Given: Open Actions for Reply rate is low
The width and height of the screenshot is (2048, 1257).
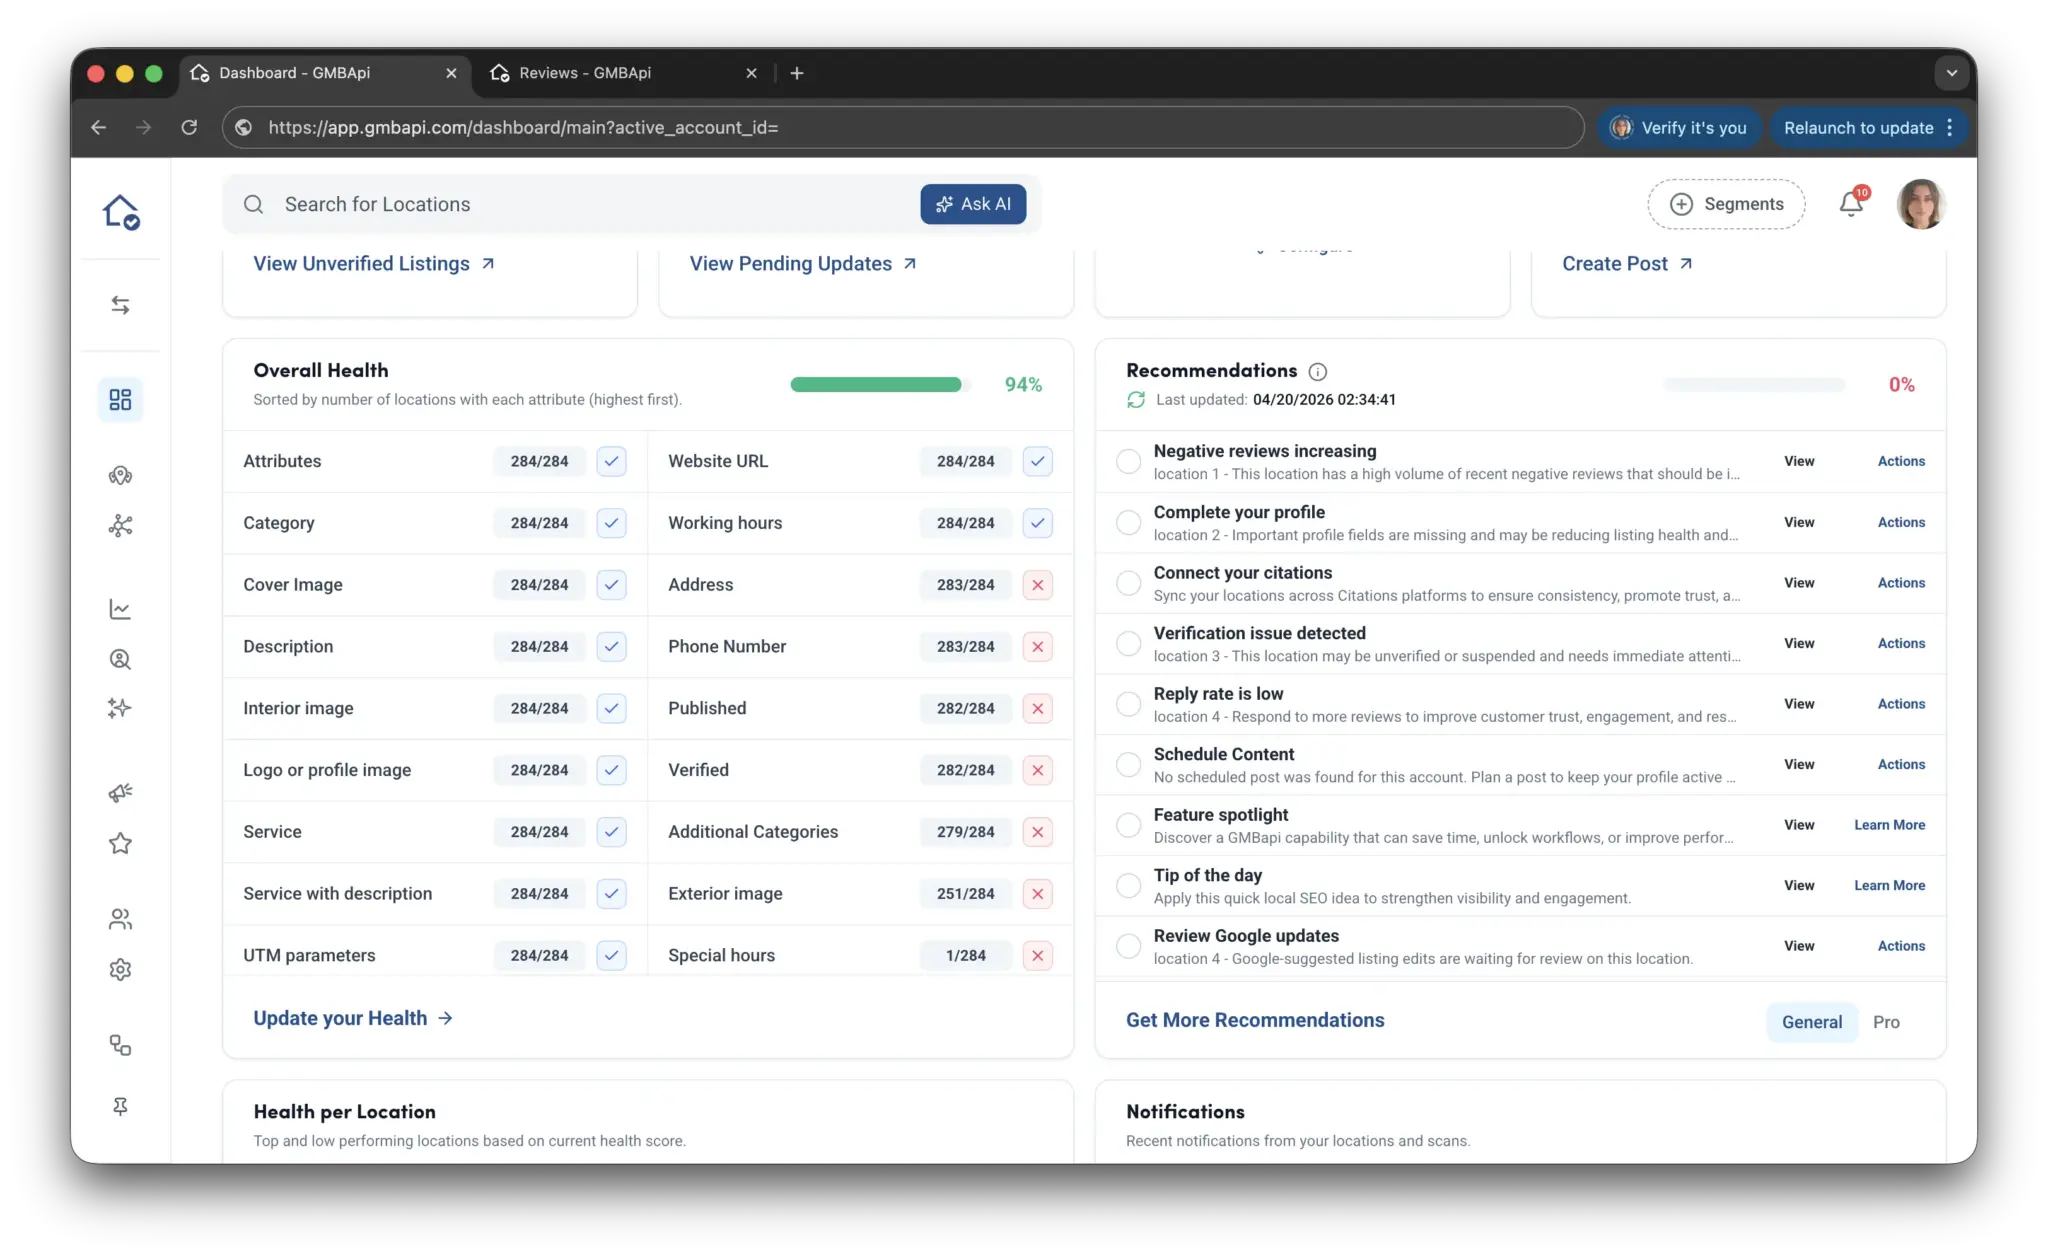Looking at the screenshot, I should click(1900, 704).
